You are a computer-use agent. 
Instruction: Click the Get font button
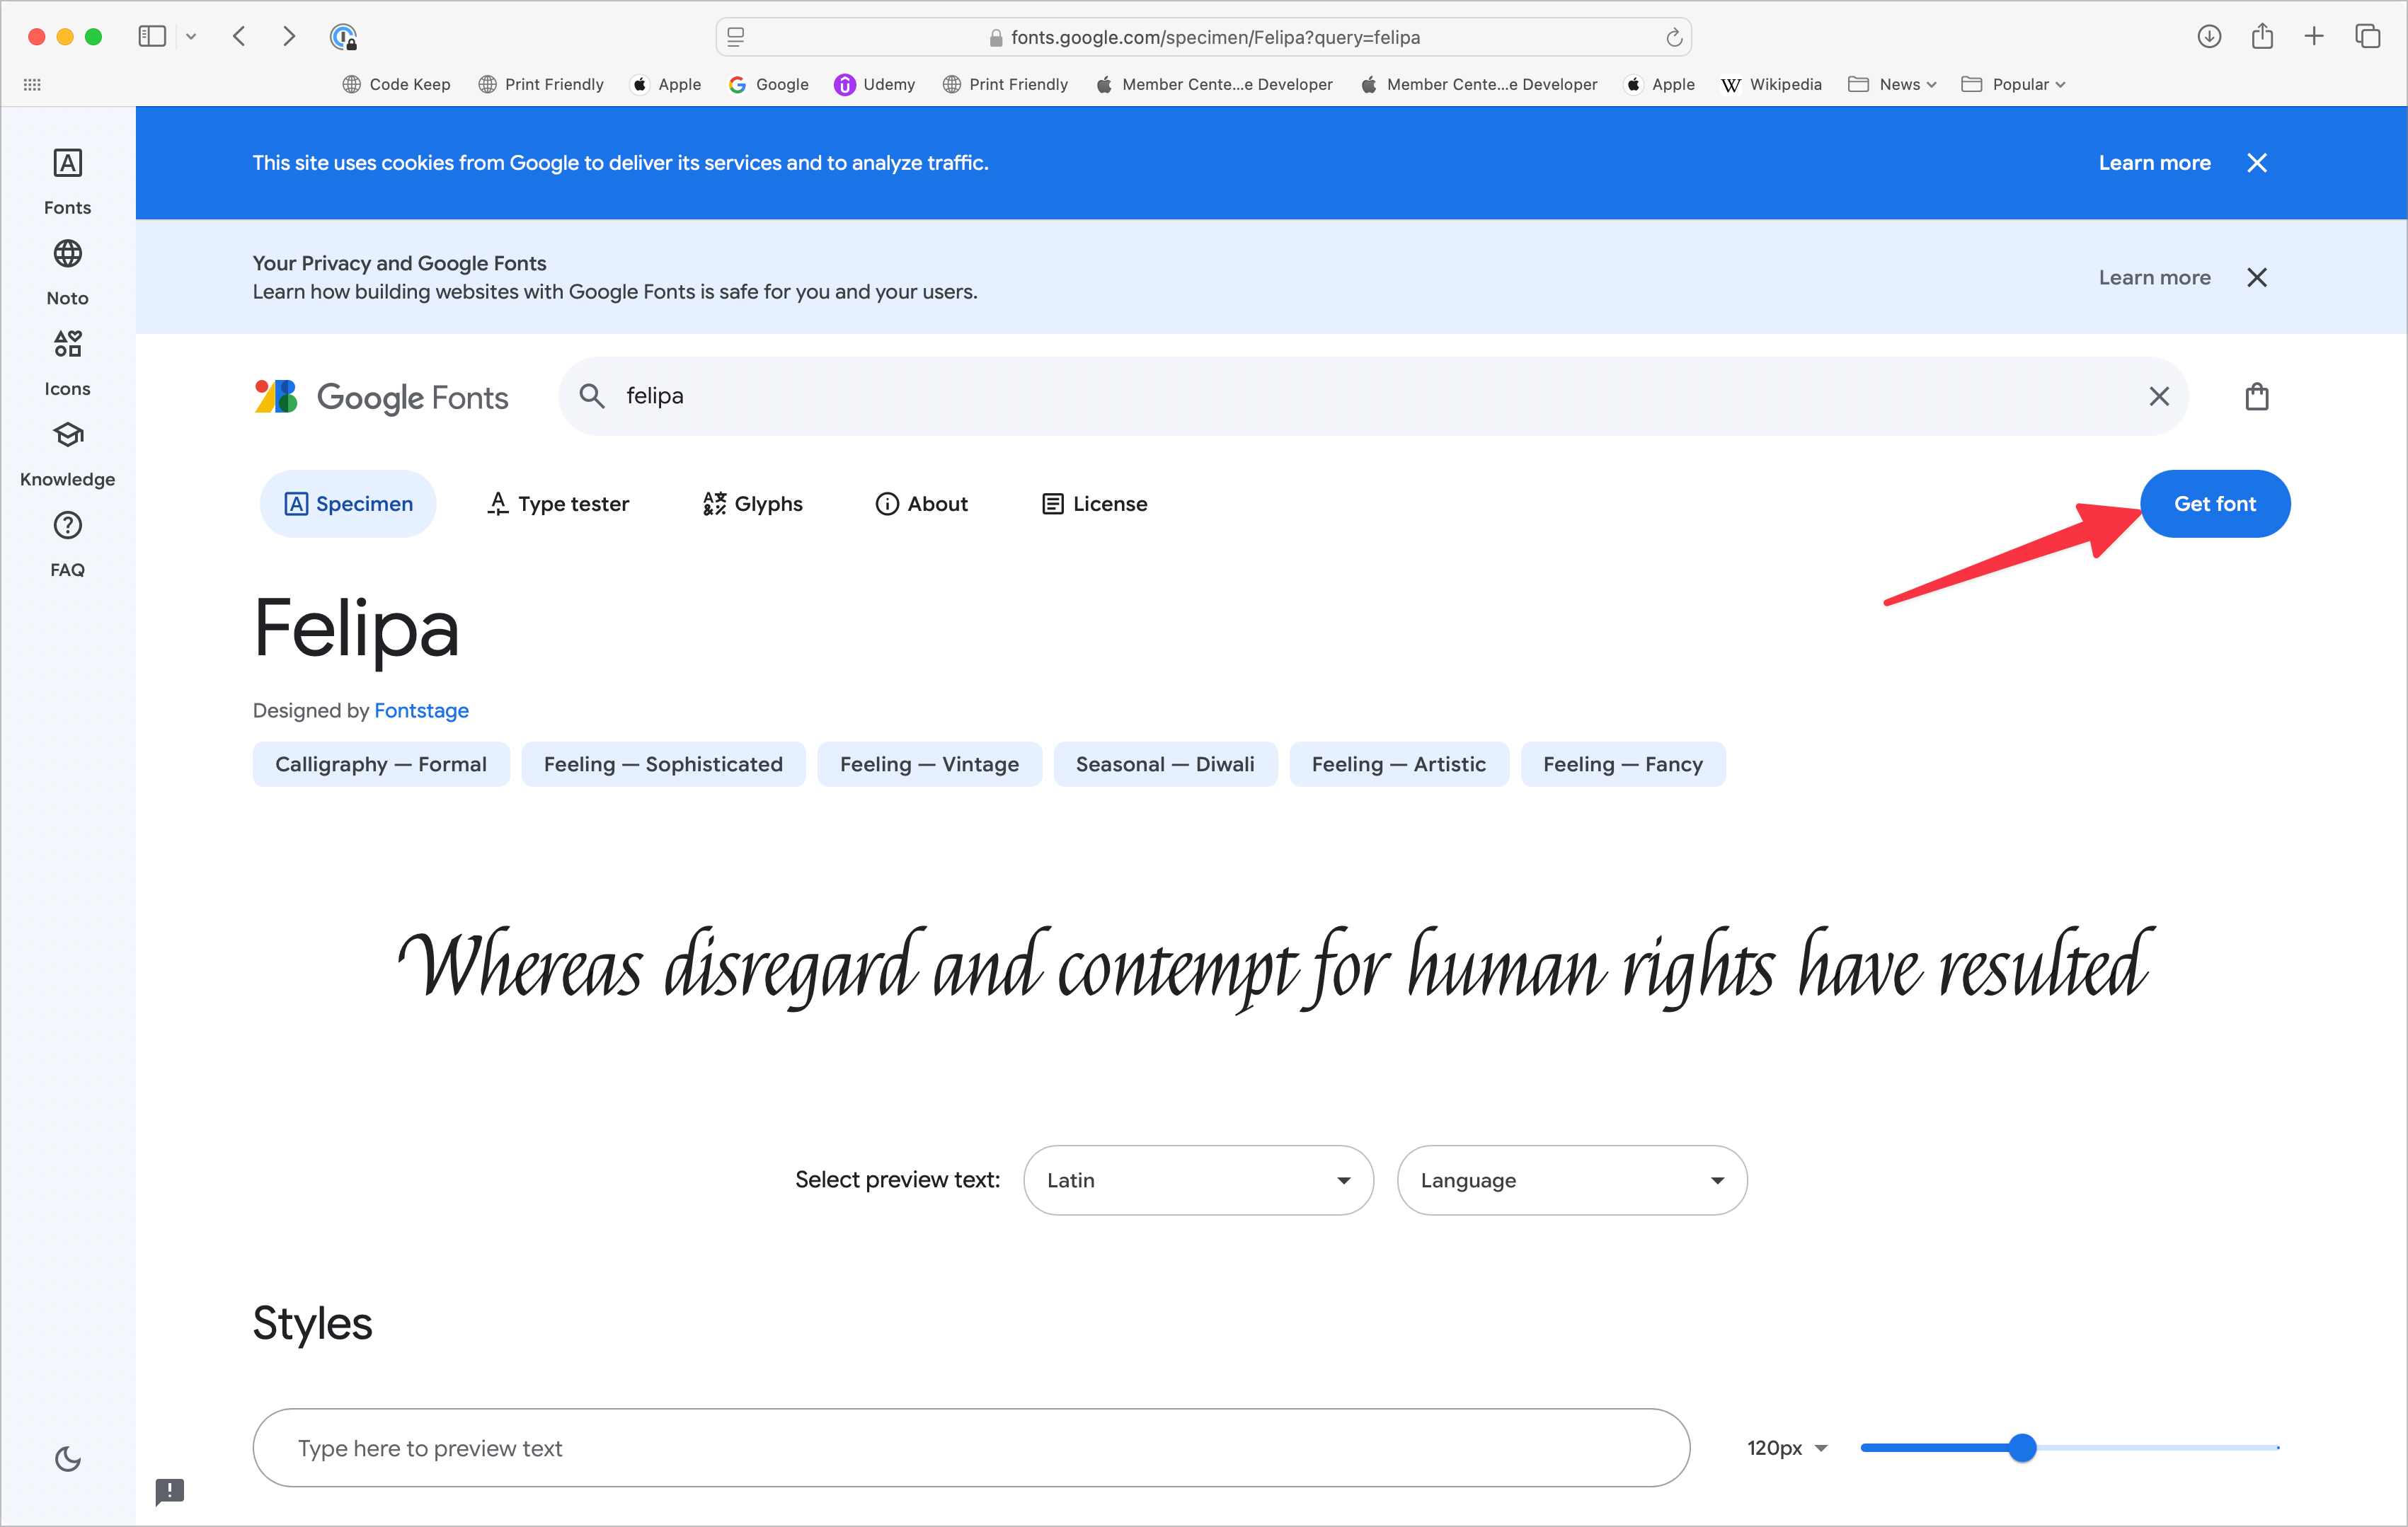2214,504
